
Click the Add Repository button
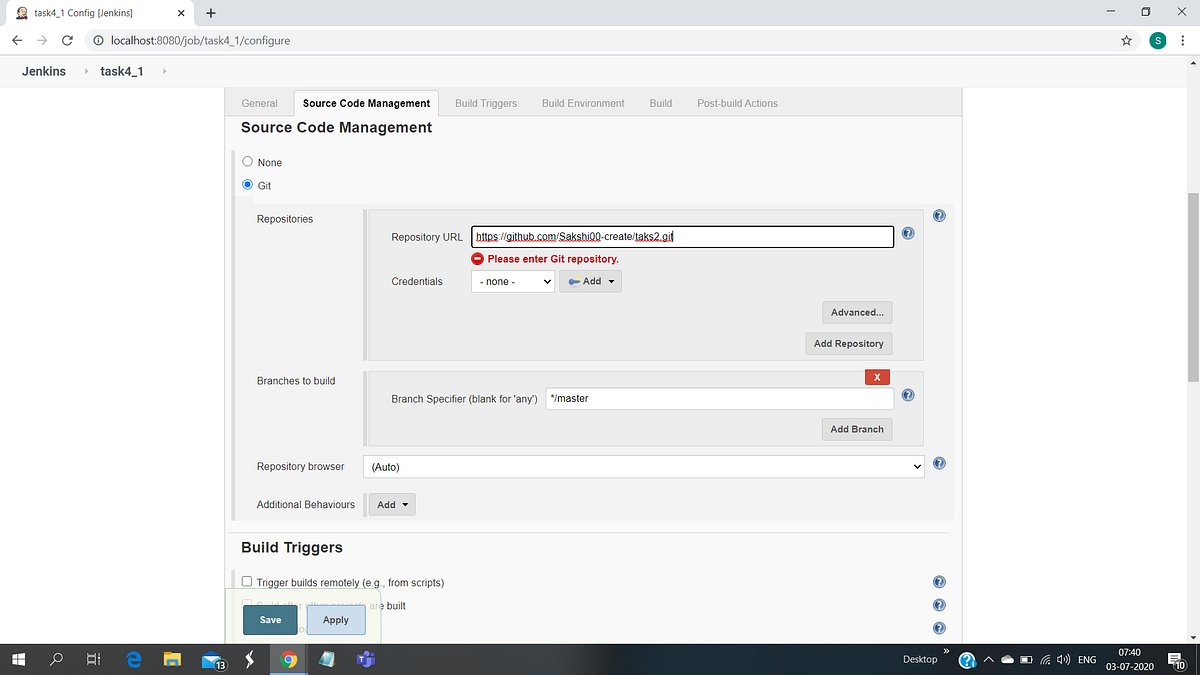[848, 343]
